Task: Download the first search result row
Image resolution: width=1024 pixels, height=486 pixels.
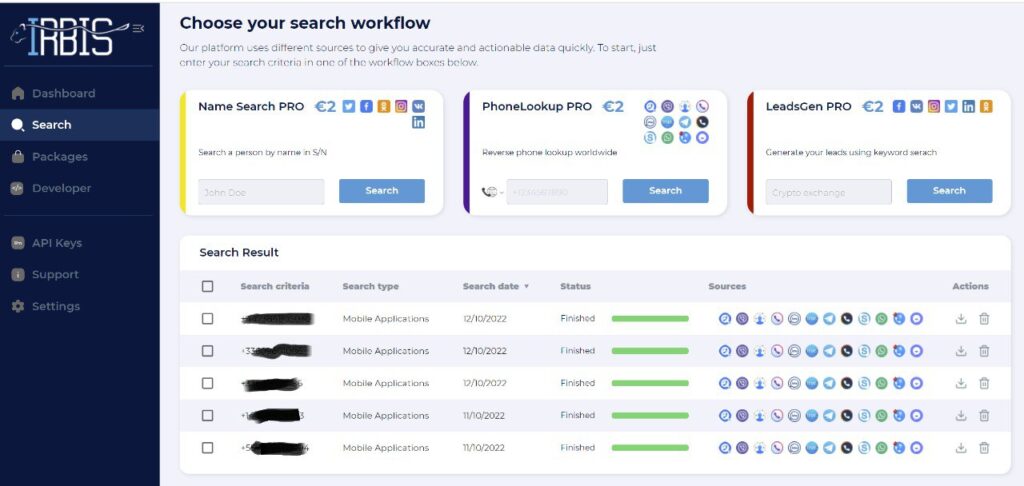Action: 960,319
